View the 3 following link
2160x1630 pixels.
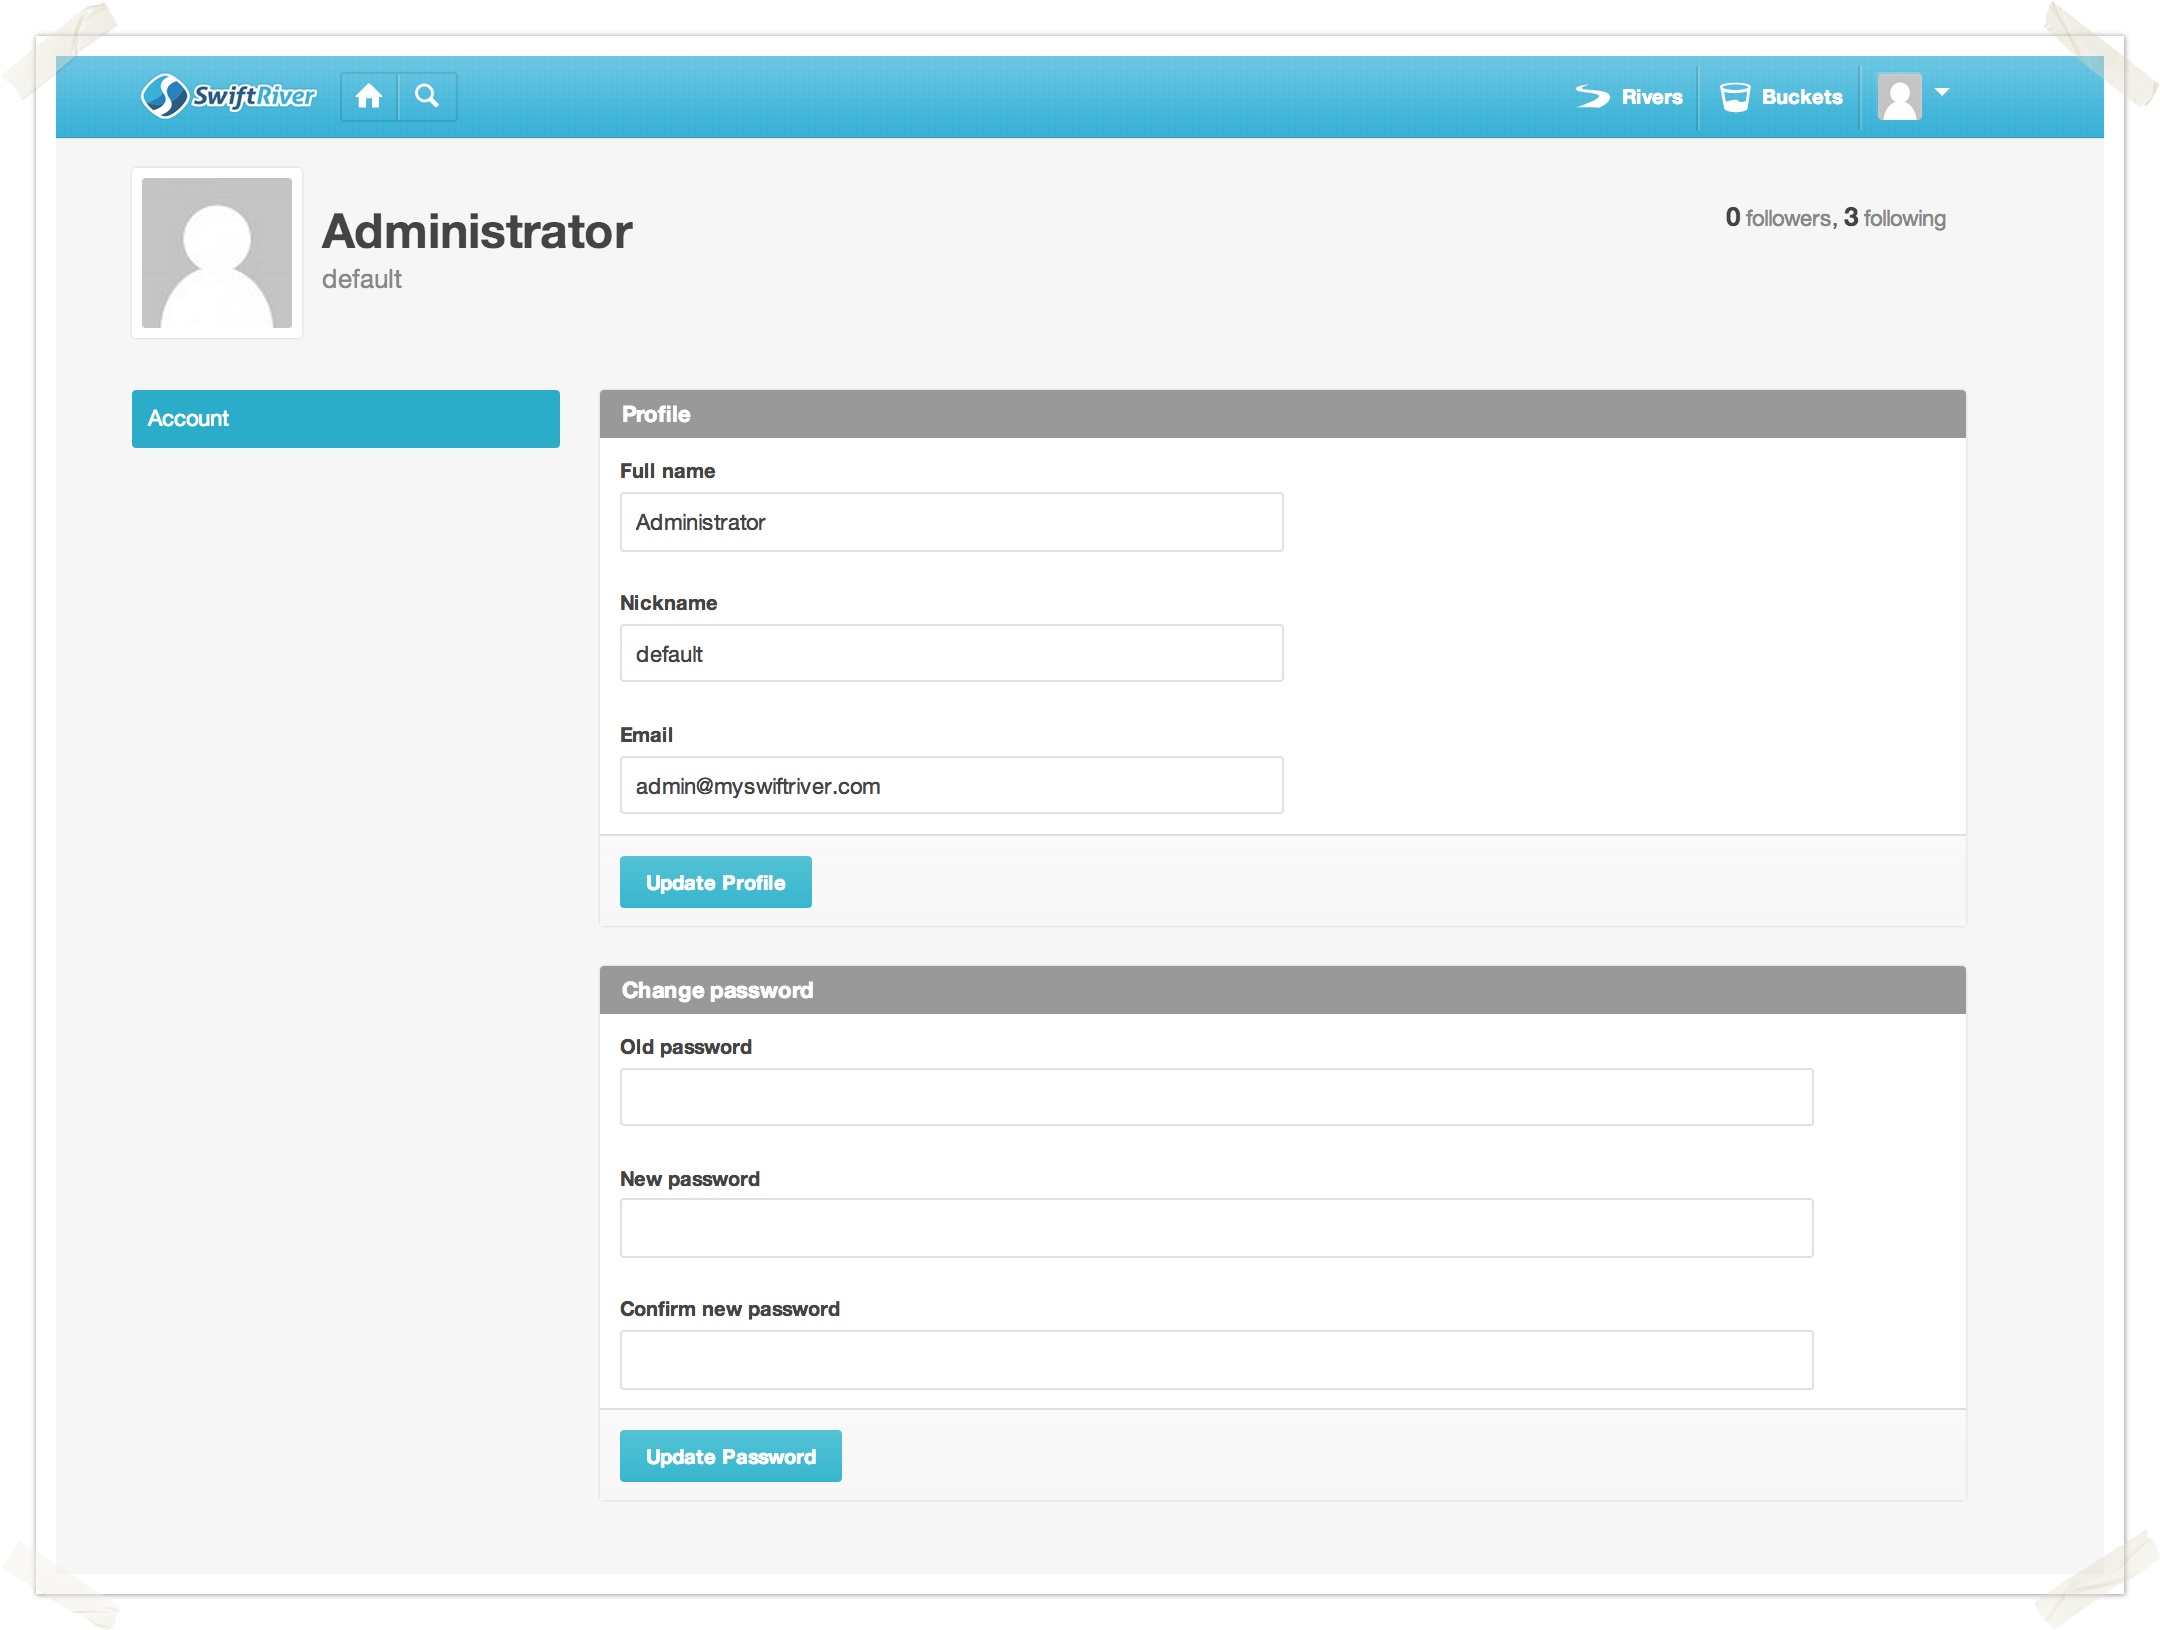[x=1895, y=218]
